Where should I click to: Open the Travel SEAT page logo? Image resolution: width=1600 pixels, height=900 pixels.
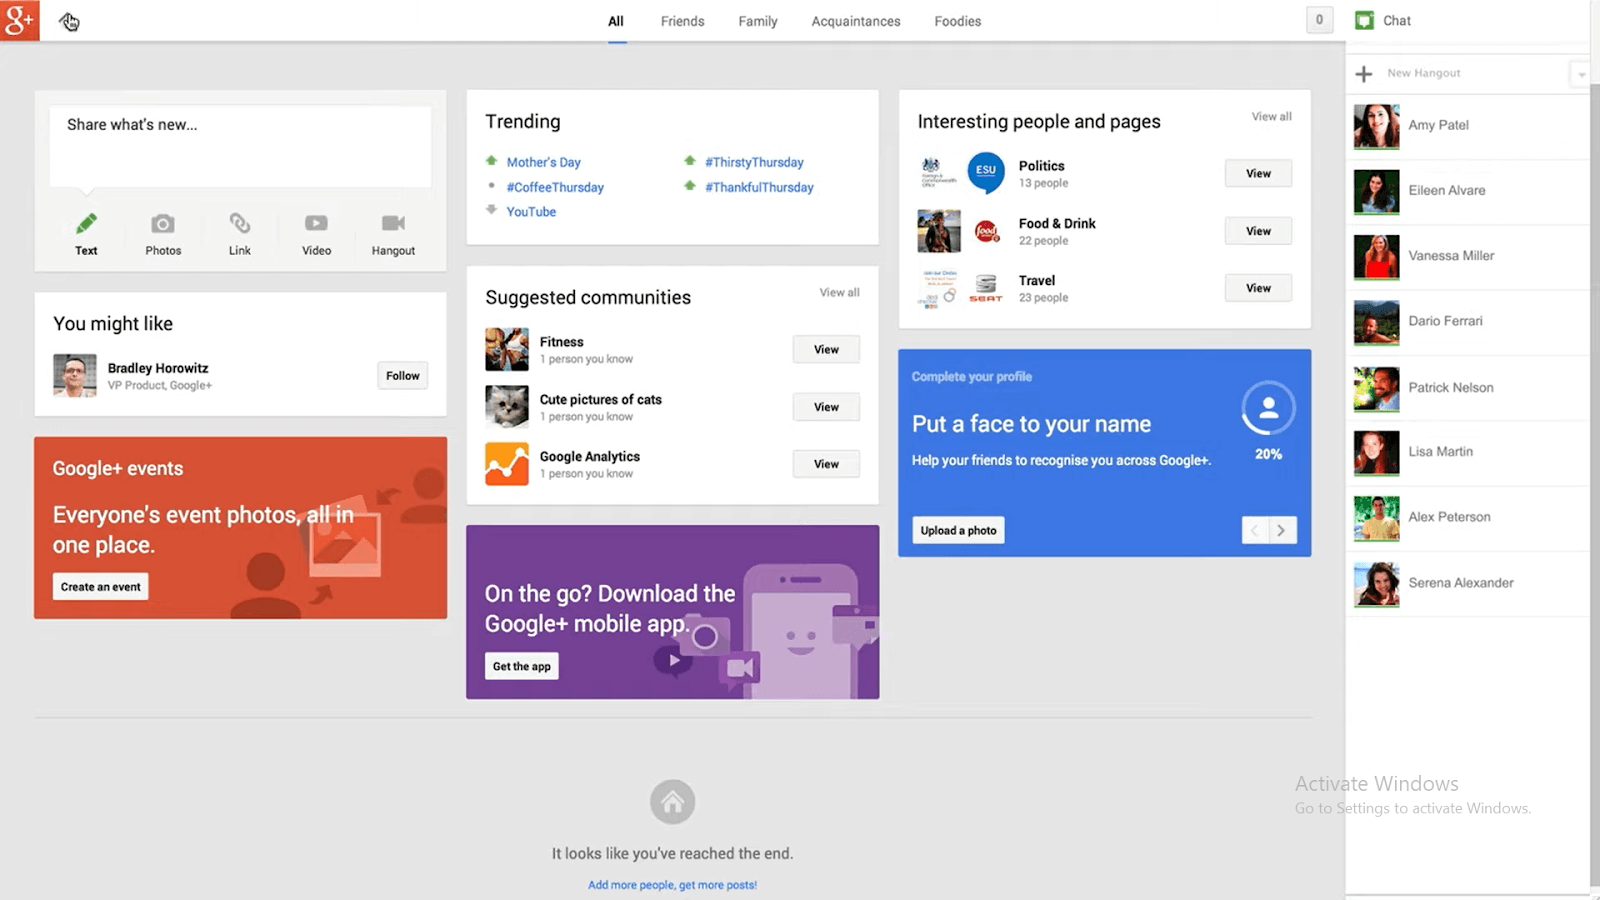[986, 288]
